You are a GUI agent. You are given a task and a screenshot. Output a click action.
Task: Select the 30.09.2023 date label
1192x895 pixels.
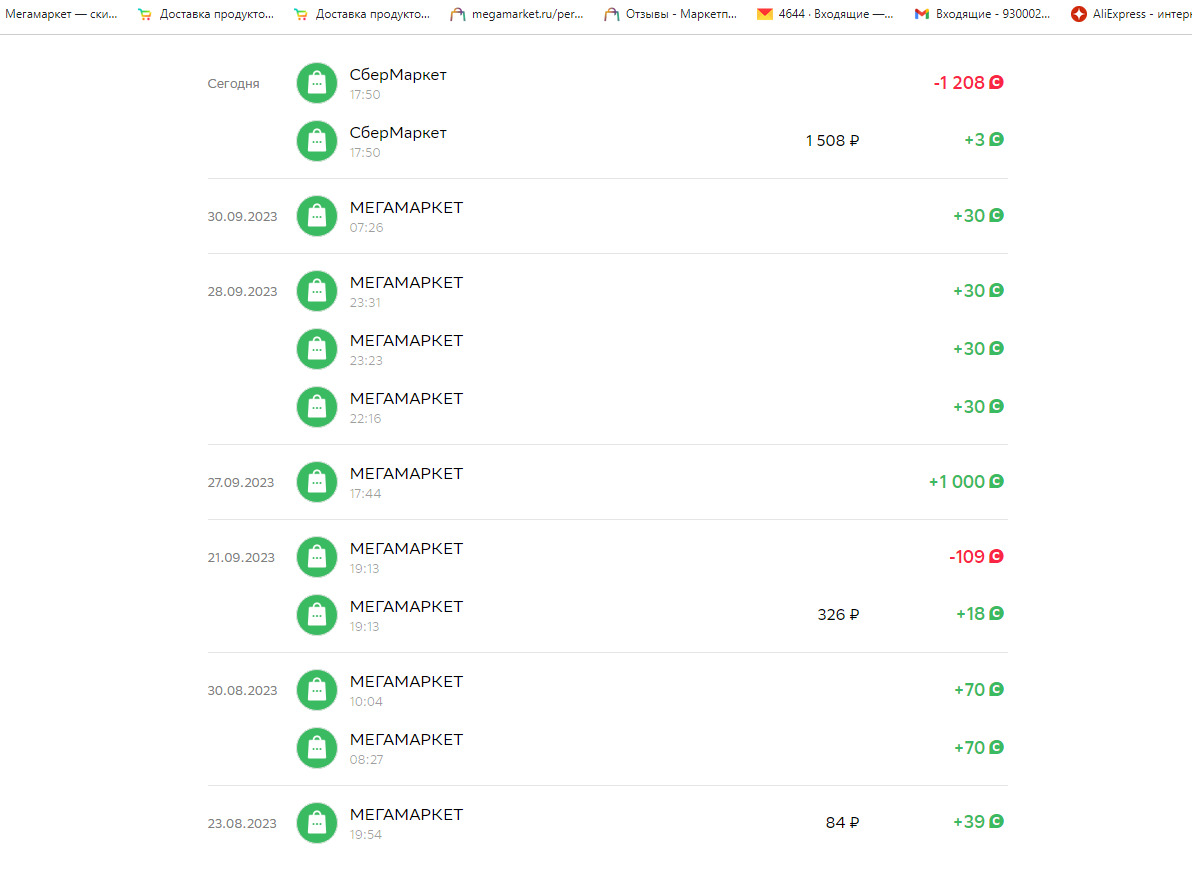pyautogui.click(x=243, y=217)
